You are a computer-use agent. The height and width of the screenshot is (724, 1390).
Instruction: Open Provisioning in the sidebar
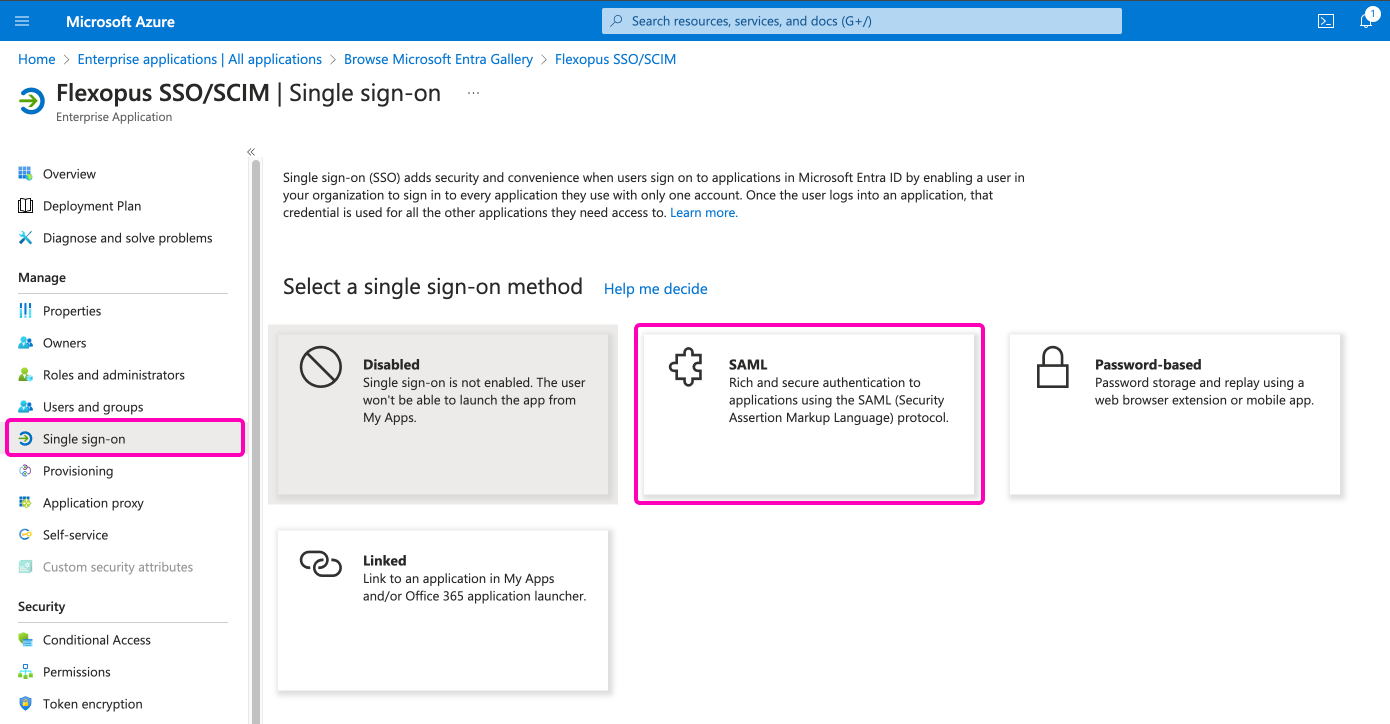point(77,471)
